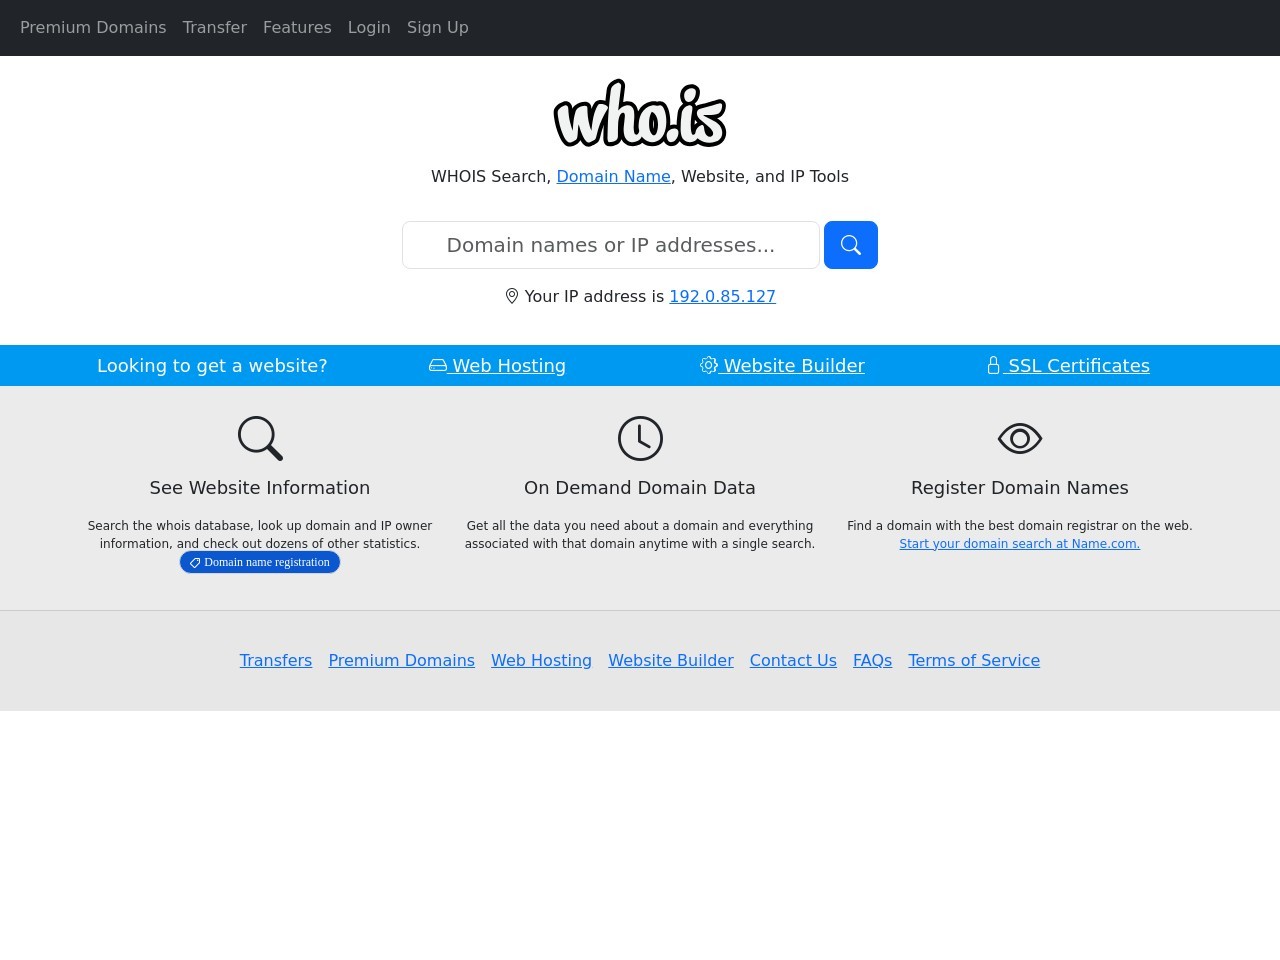Click the Looking to get a website? text

(x=212, y=365)
